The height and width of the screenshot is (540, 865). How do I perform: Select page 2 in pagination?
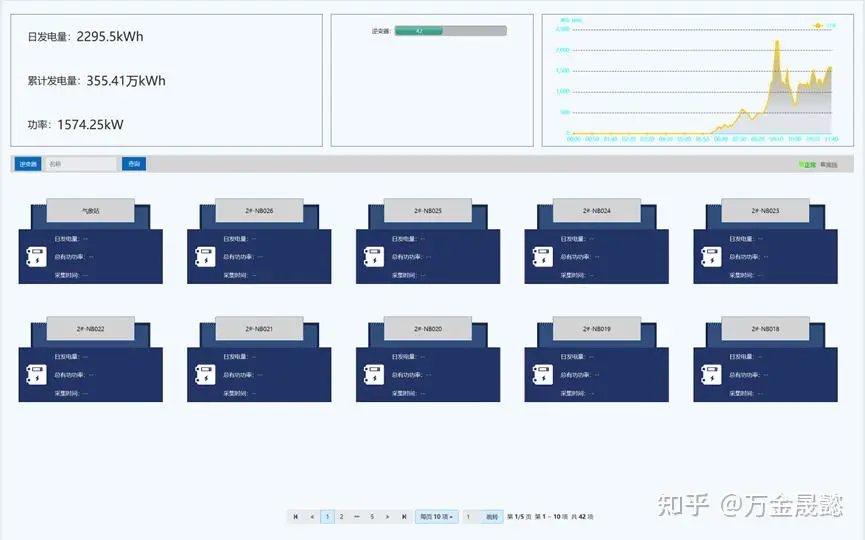[x=341, y=517]
